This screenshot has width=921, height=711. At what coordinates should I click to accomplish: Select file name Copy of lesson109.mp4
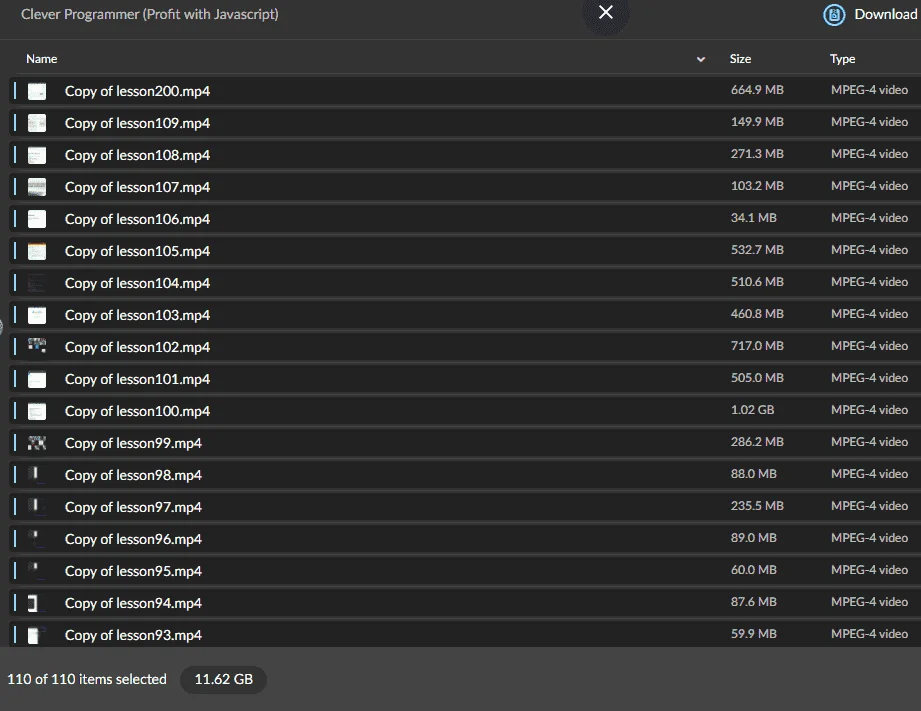click(137, 123)
